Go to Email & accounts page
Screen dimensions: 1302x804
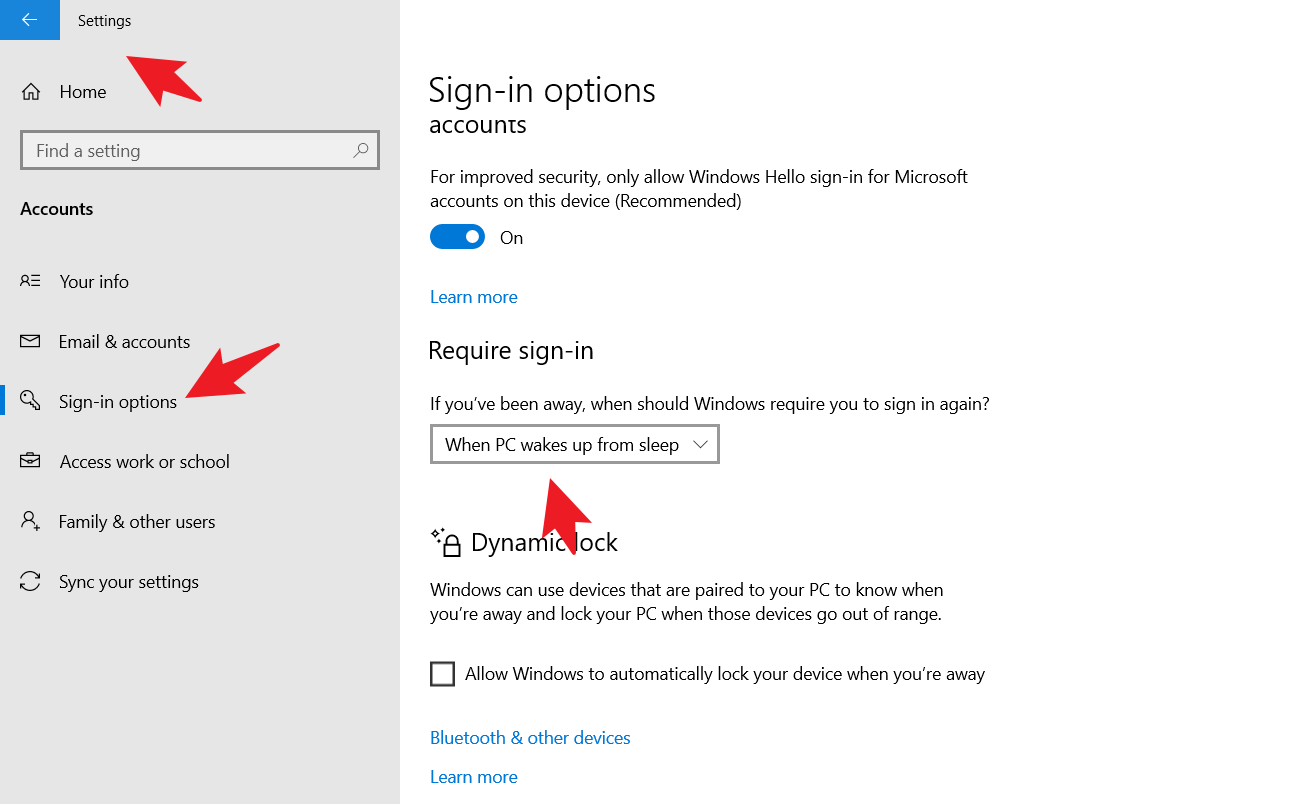[x=124, y=341]
